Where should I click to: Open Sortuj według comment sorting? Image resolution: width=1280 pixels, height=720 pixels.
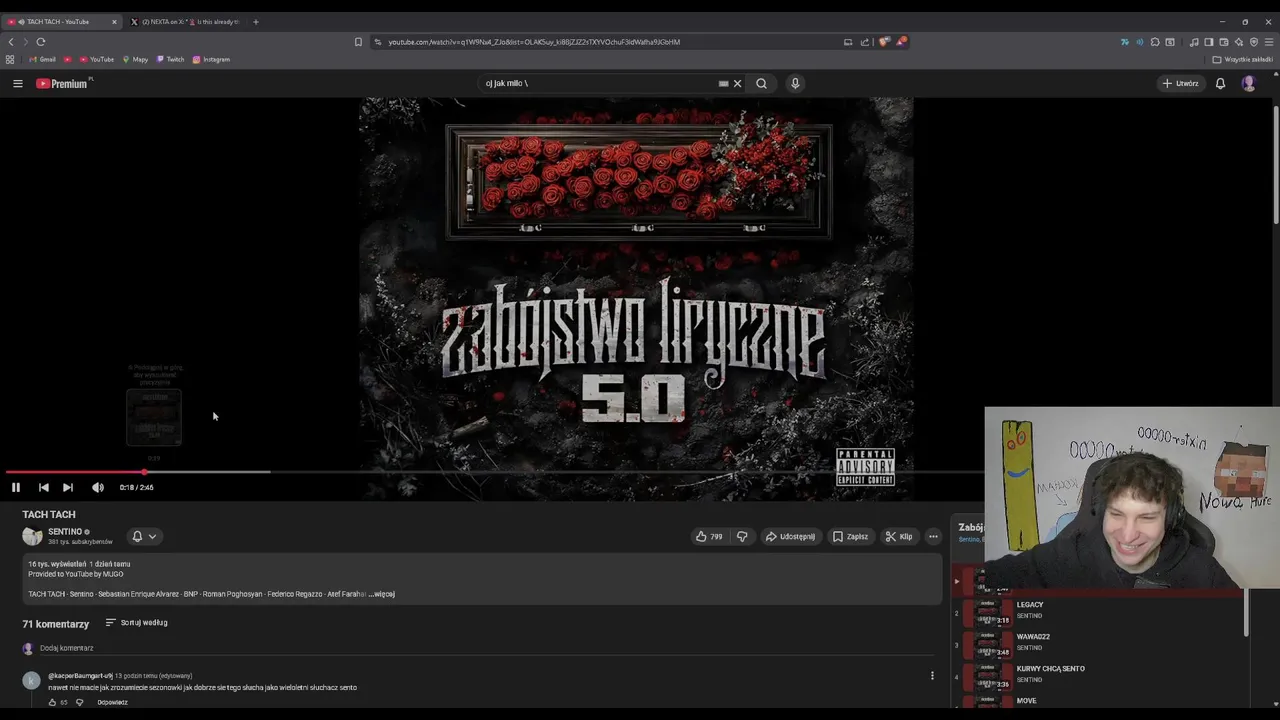[x=136, y=622]
